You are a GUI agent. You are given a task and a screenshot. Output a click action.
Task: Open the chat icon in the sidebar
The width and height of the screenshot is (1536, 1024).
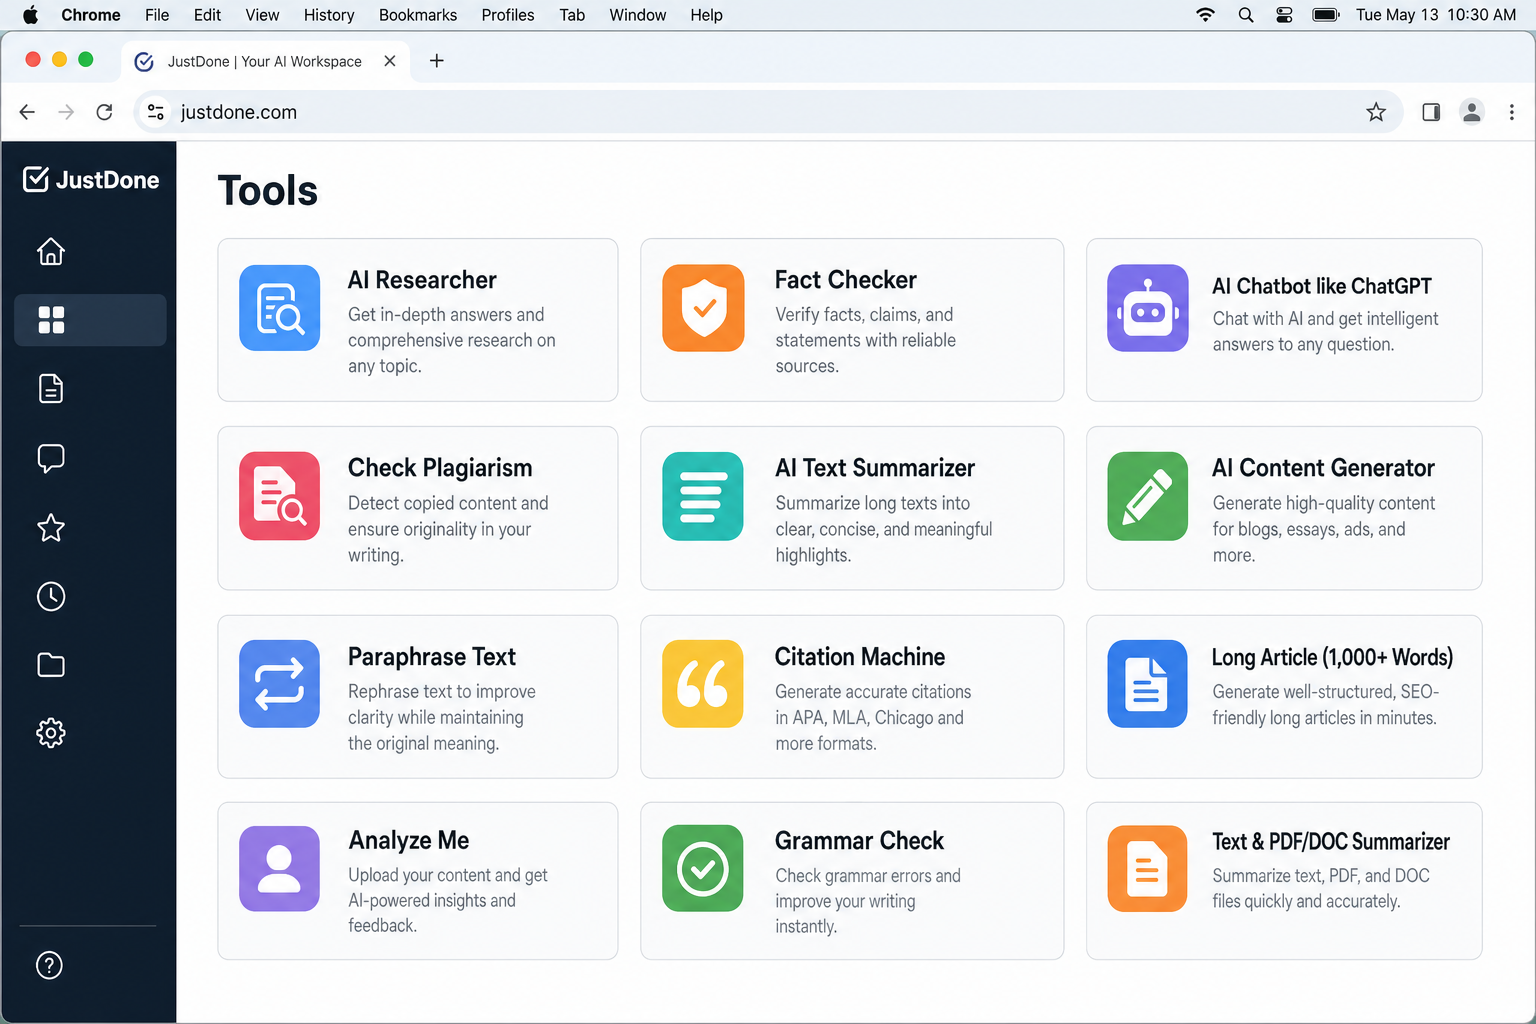[x=50, y=458]
